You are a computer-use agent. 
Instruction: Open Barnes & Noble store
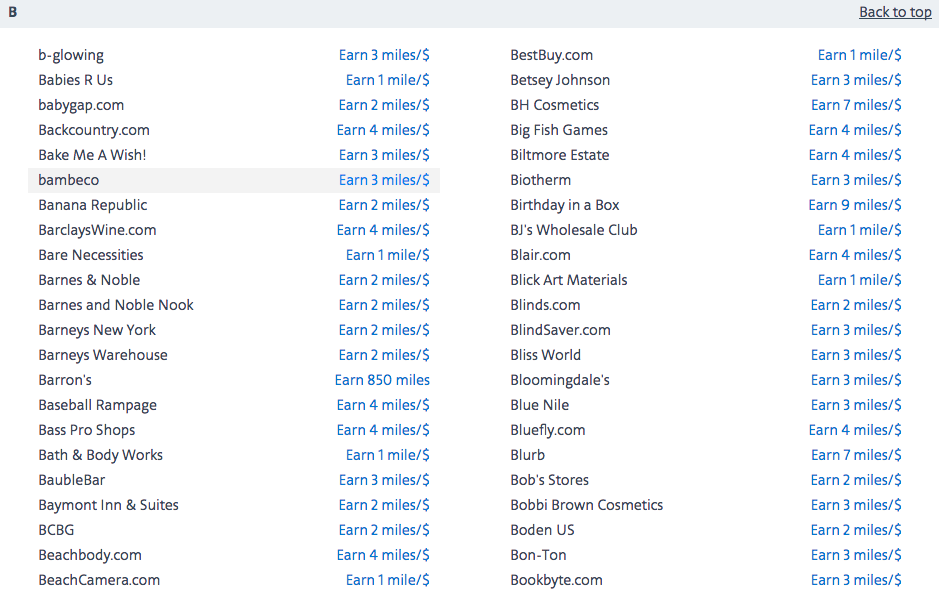(x=89, y=280)
